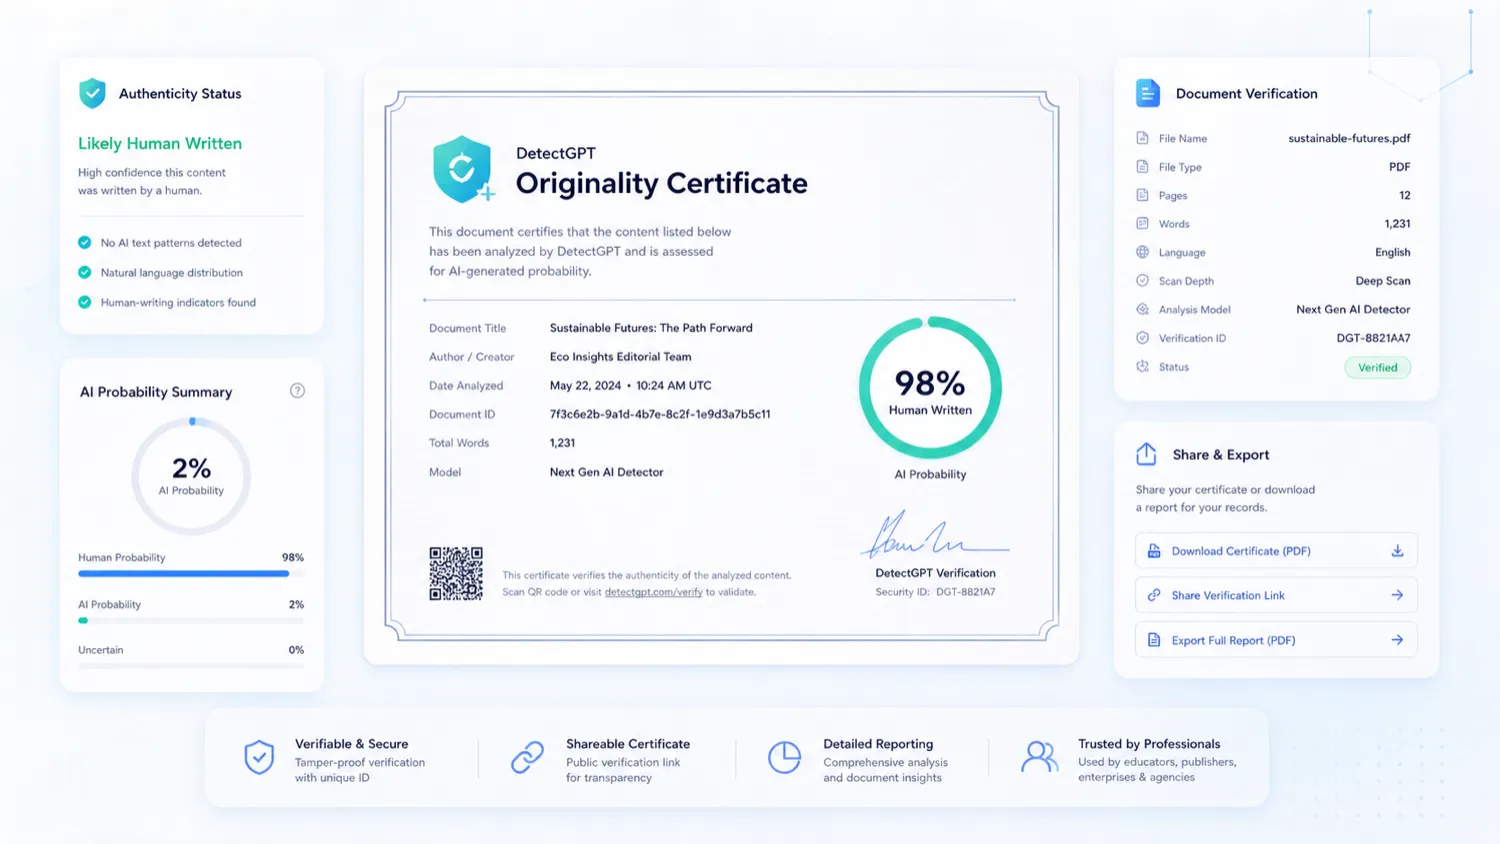1500x844 pixels.
Task: Click the QR code on the certificate
Action: click(456, 573)
